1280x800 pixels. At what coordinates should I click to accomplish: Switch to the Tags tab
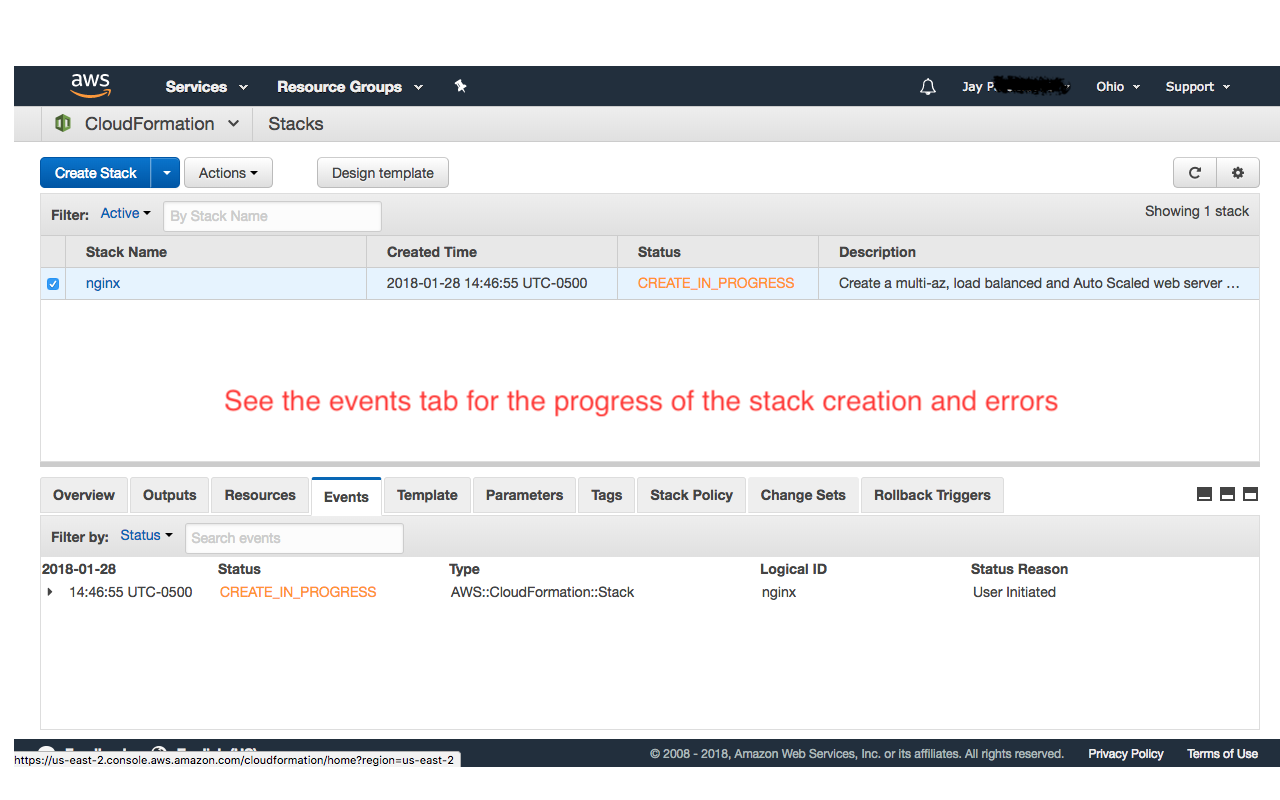pyautogui.click(x=607, y=495)
